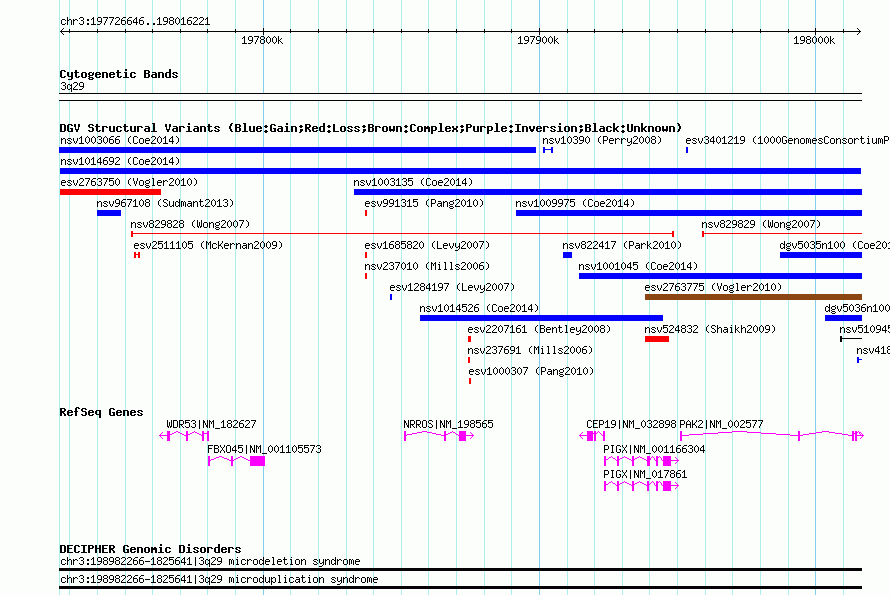This screenshot has height=595, width=890.
Task: Select the dgv5036n100 variant blue bar
Action: (x=843, y=318)
